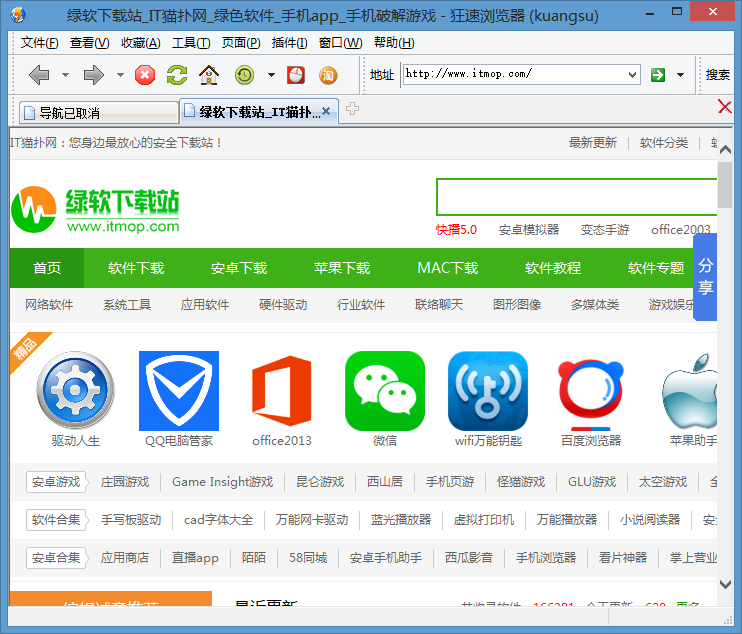This screenshot has width=742, height=634.
Task: Open the cad字体大全 link
Action: click(x=218, y=520)
